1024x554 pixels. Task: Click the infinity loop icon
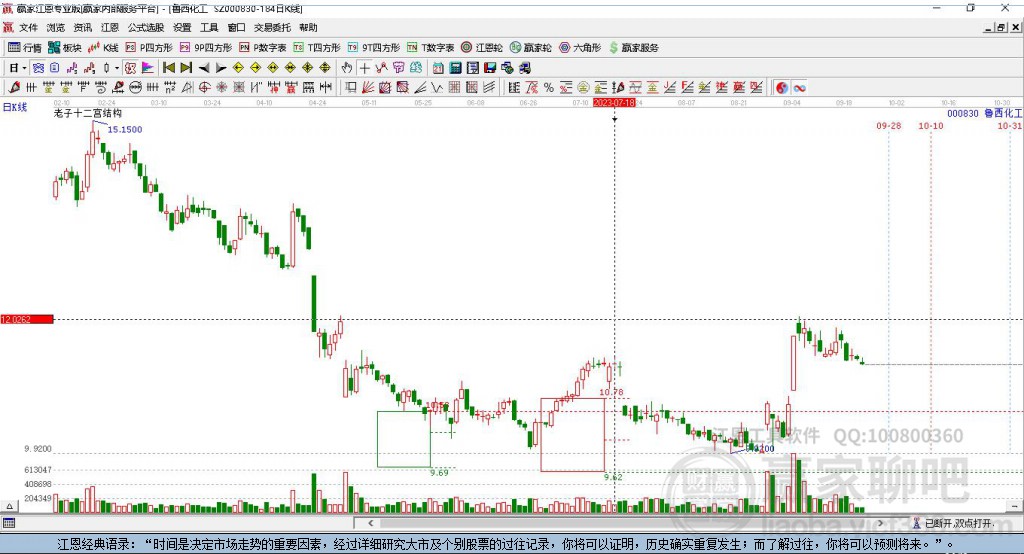click(x=799, y=88)
